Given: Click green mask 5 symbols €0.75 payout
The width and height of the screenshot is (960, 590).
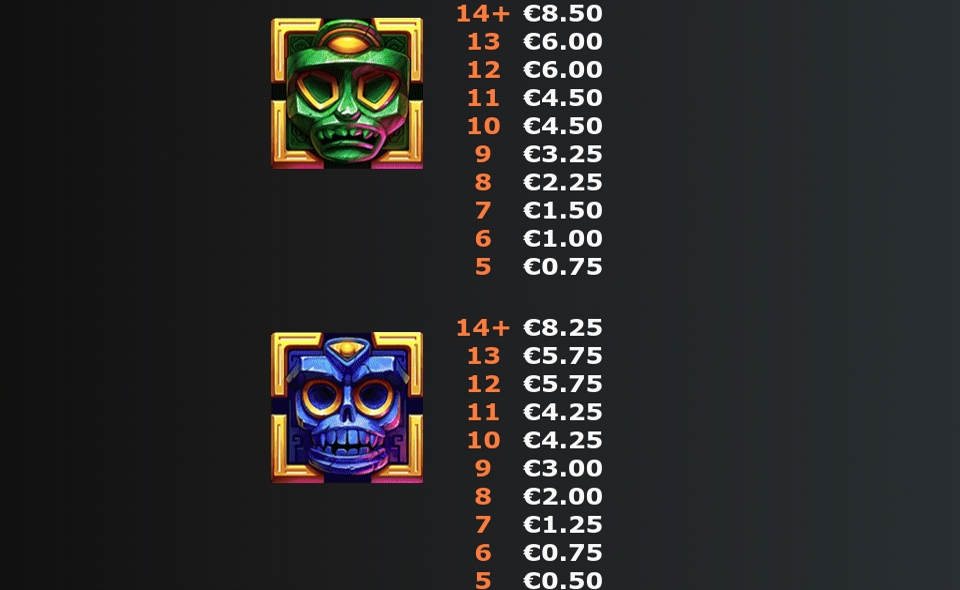Looking at the screenshot, I should pos(563,267).
